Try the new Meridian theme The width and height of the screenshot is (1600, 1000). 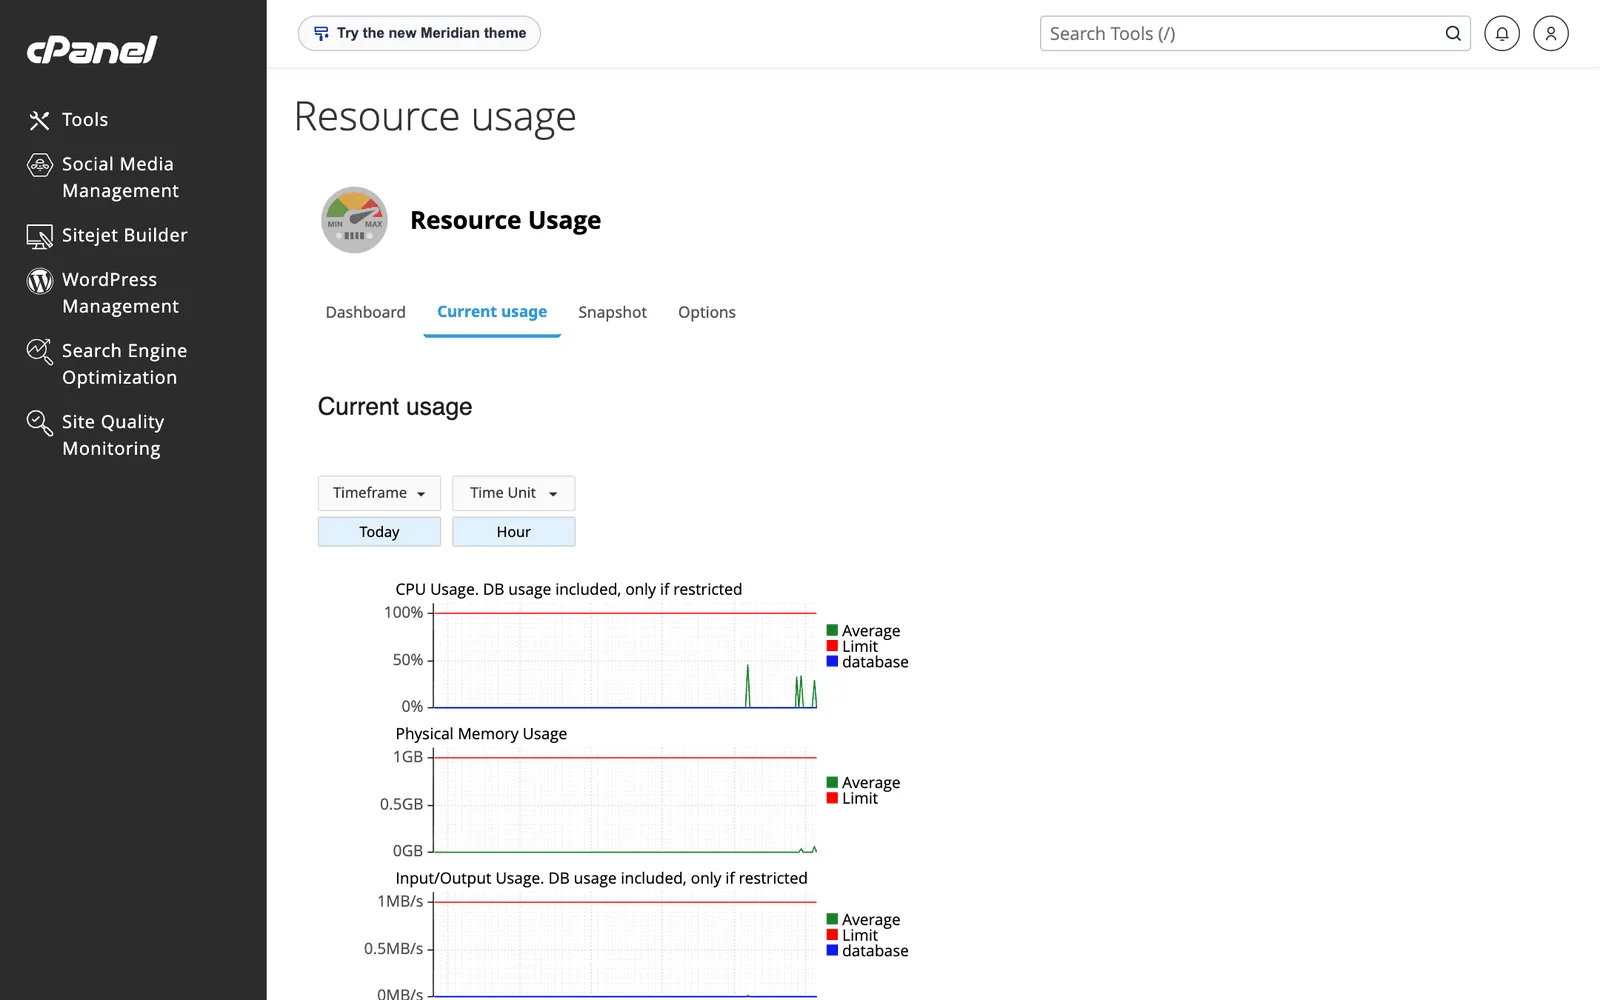pos(419,33)
